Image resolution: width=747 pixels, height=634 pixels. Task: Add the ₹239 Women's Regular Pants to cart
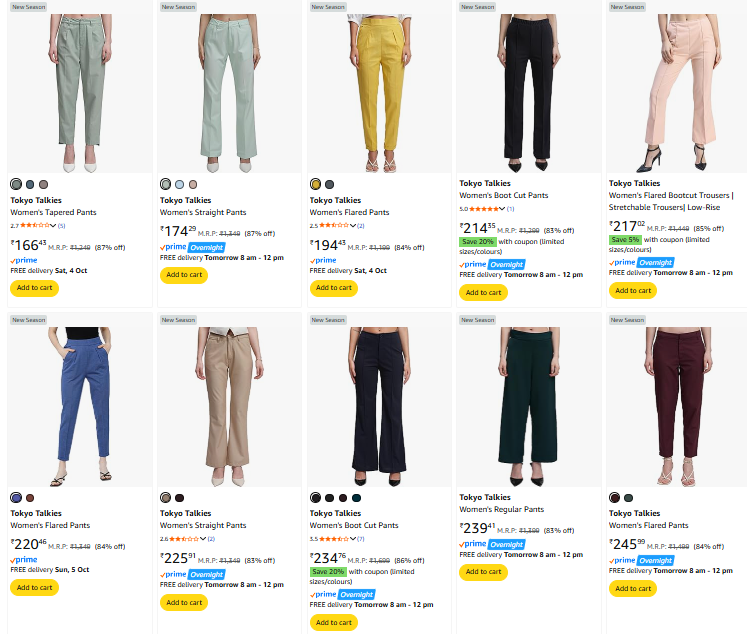click(x=483, y=572)
